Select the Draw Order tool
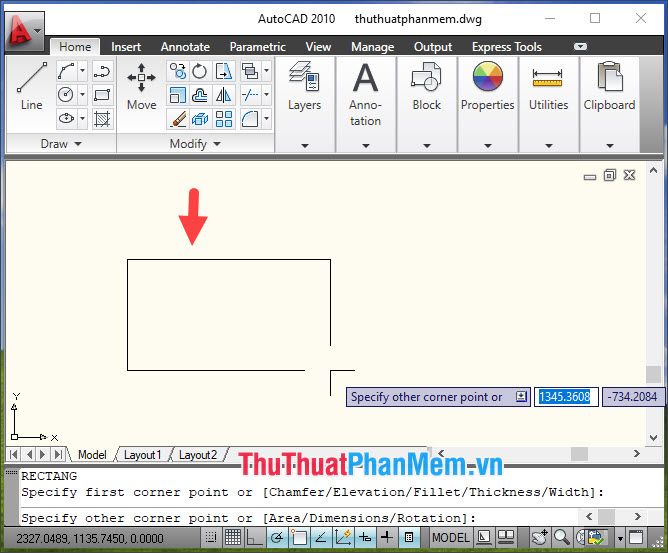 point(250,71)
